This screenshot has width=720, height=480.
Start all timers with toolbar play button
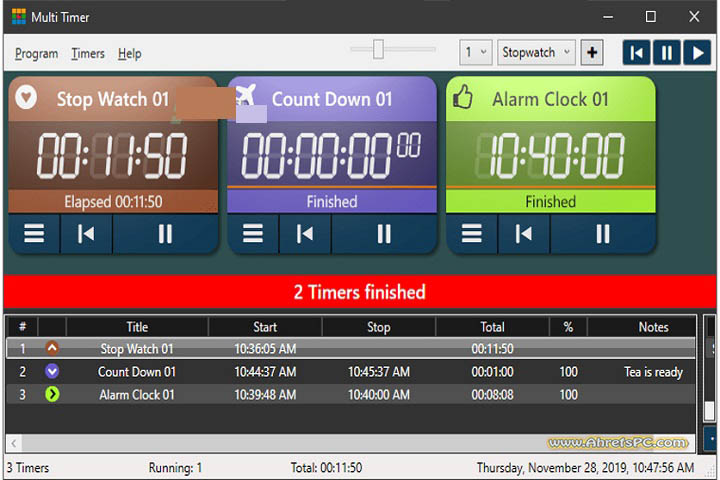click(697, 53)
